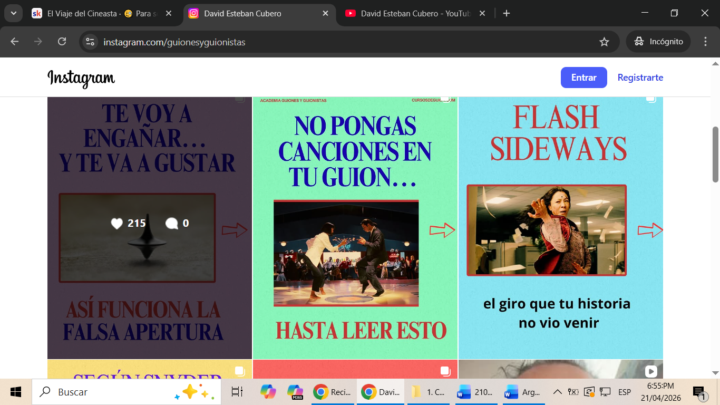Show hidden system tray icons chevron

pos(557,392)
